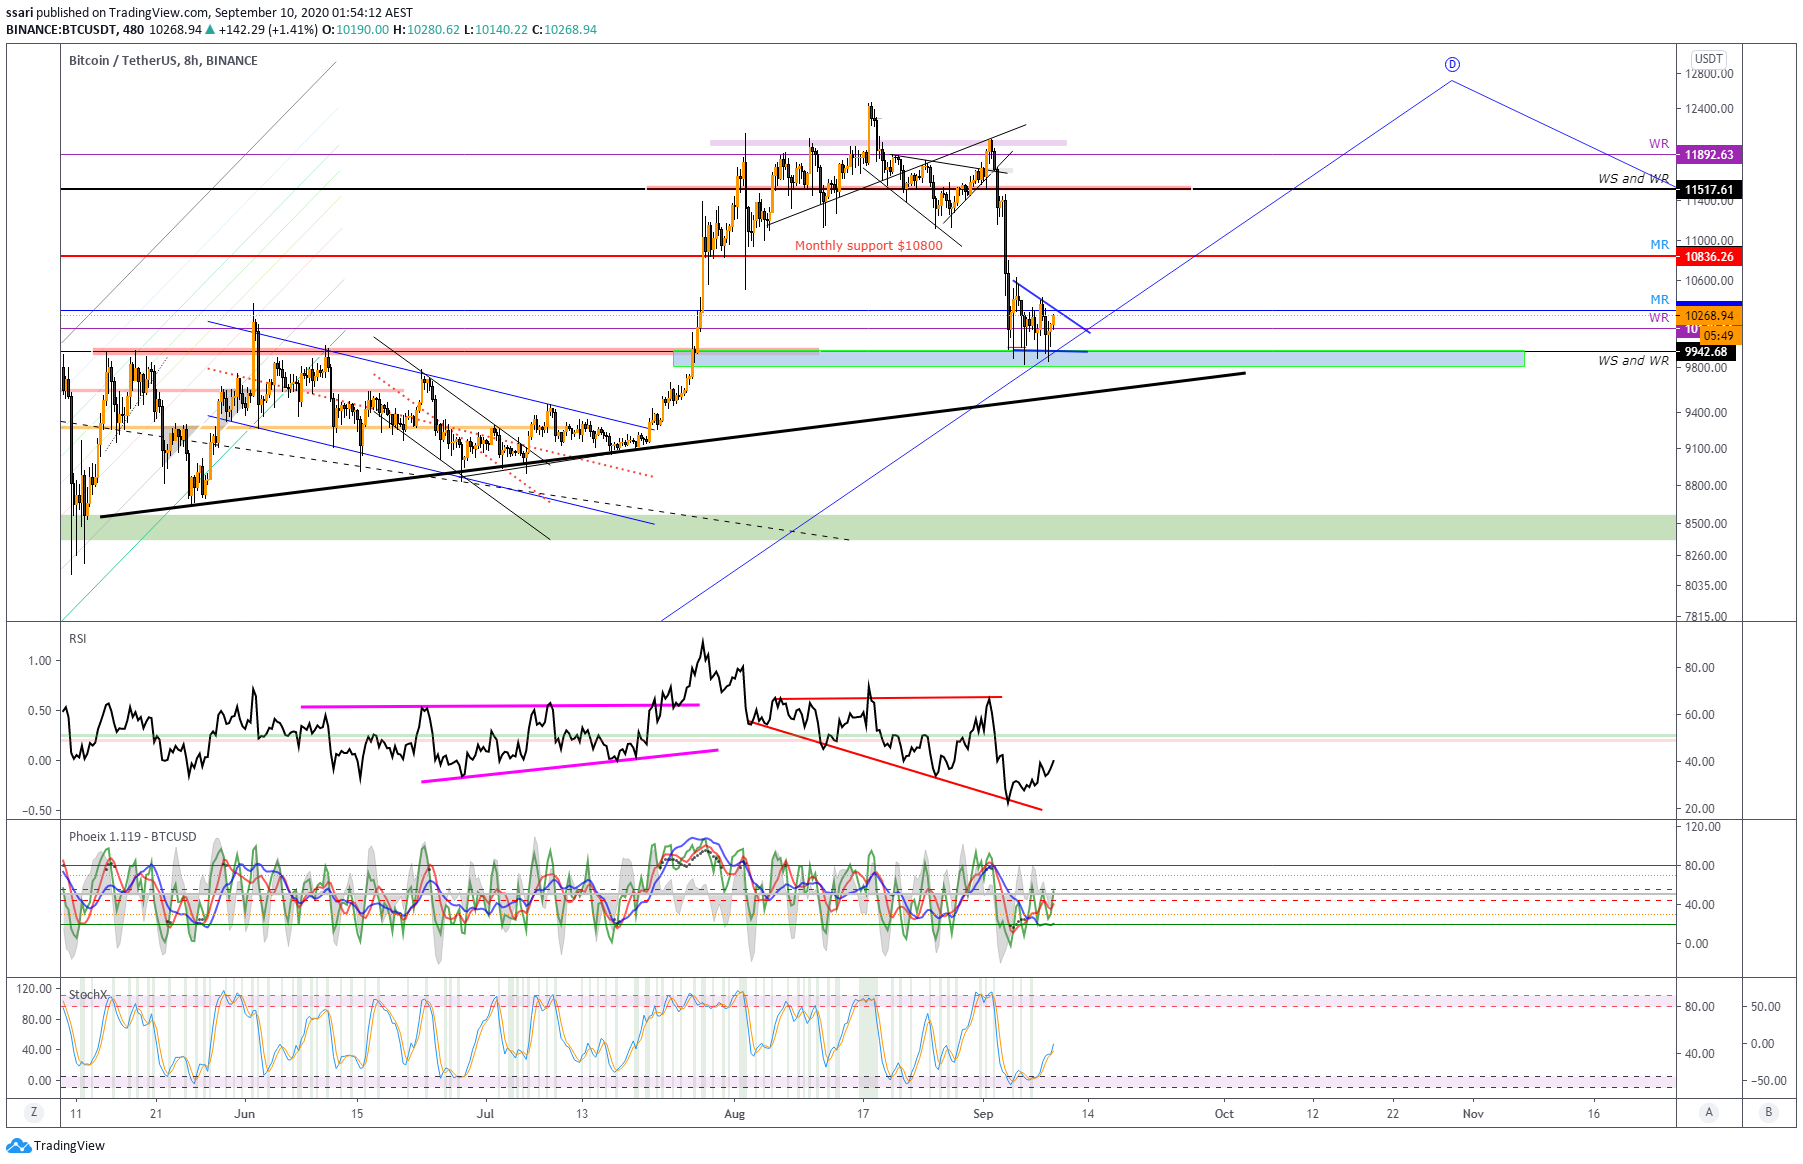Click the 11517.61 black price label
The image size is (1803, 1164).
(x=1709, y=190)
